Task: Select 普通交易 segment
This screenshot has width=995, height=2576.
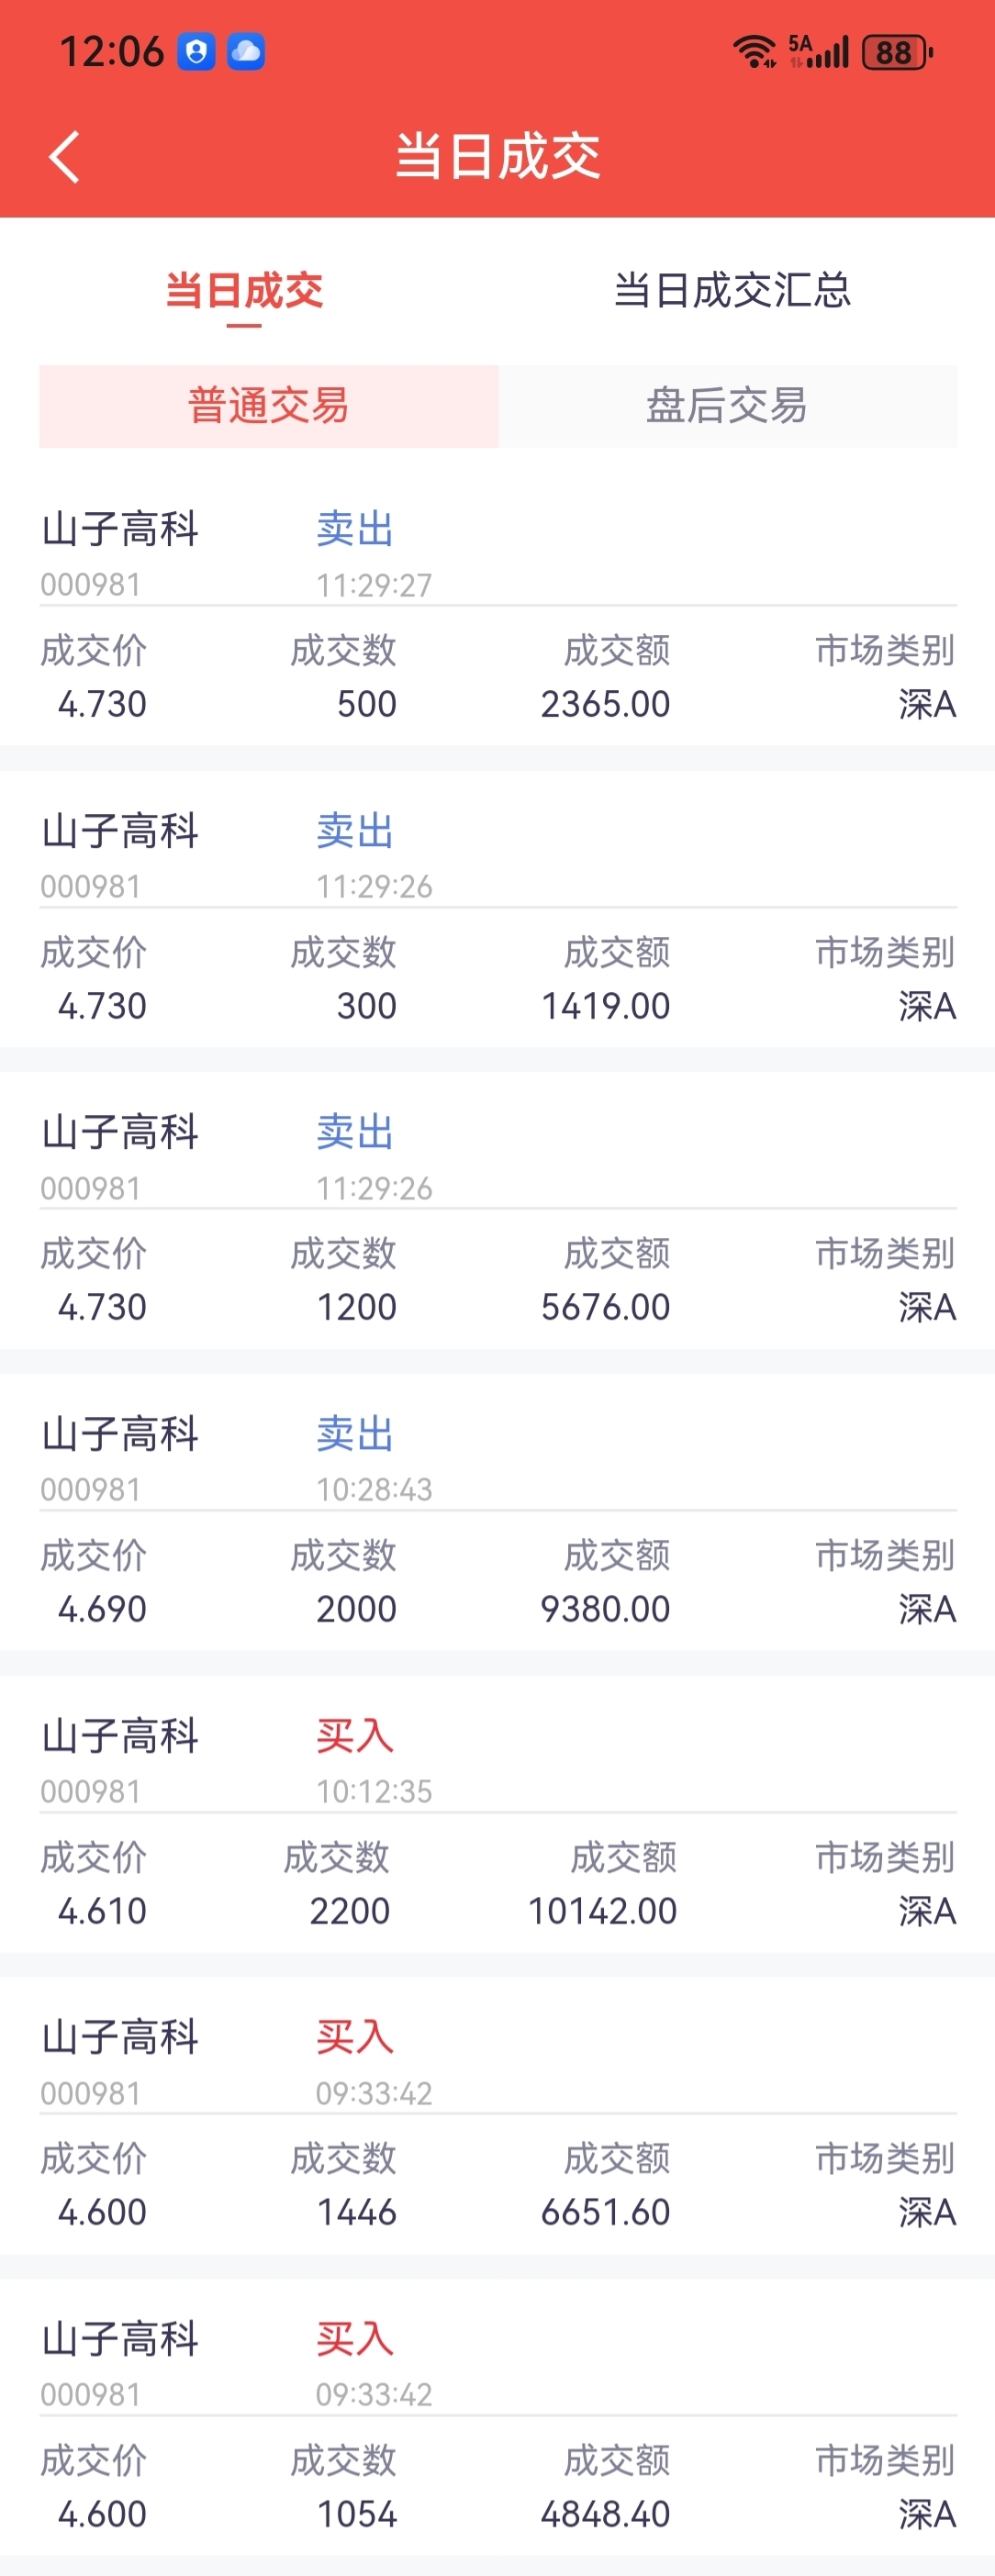Action: click(268, 406)
